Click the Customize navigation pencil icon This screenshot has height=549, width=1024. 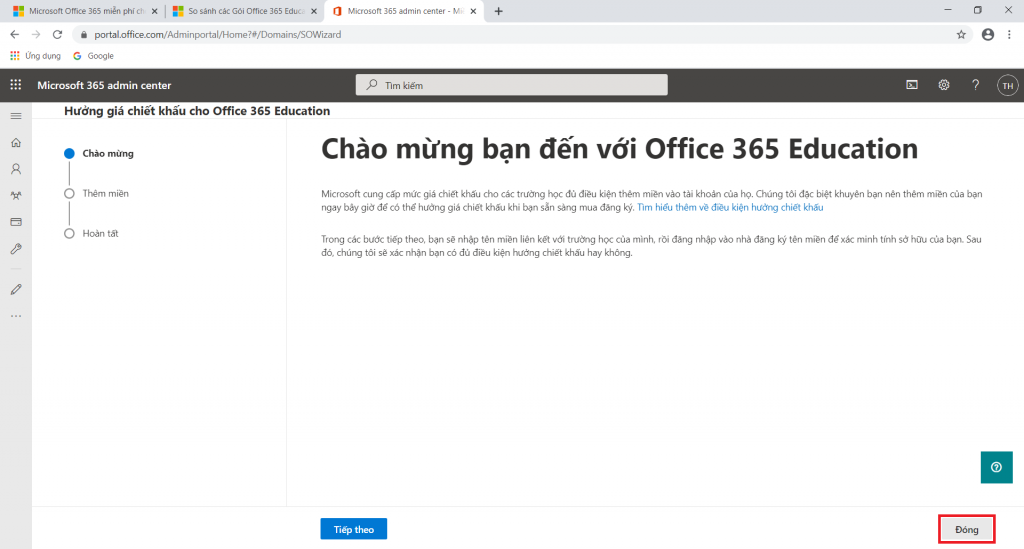coord(16,289)
